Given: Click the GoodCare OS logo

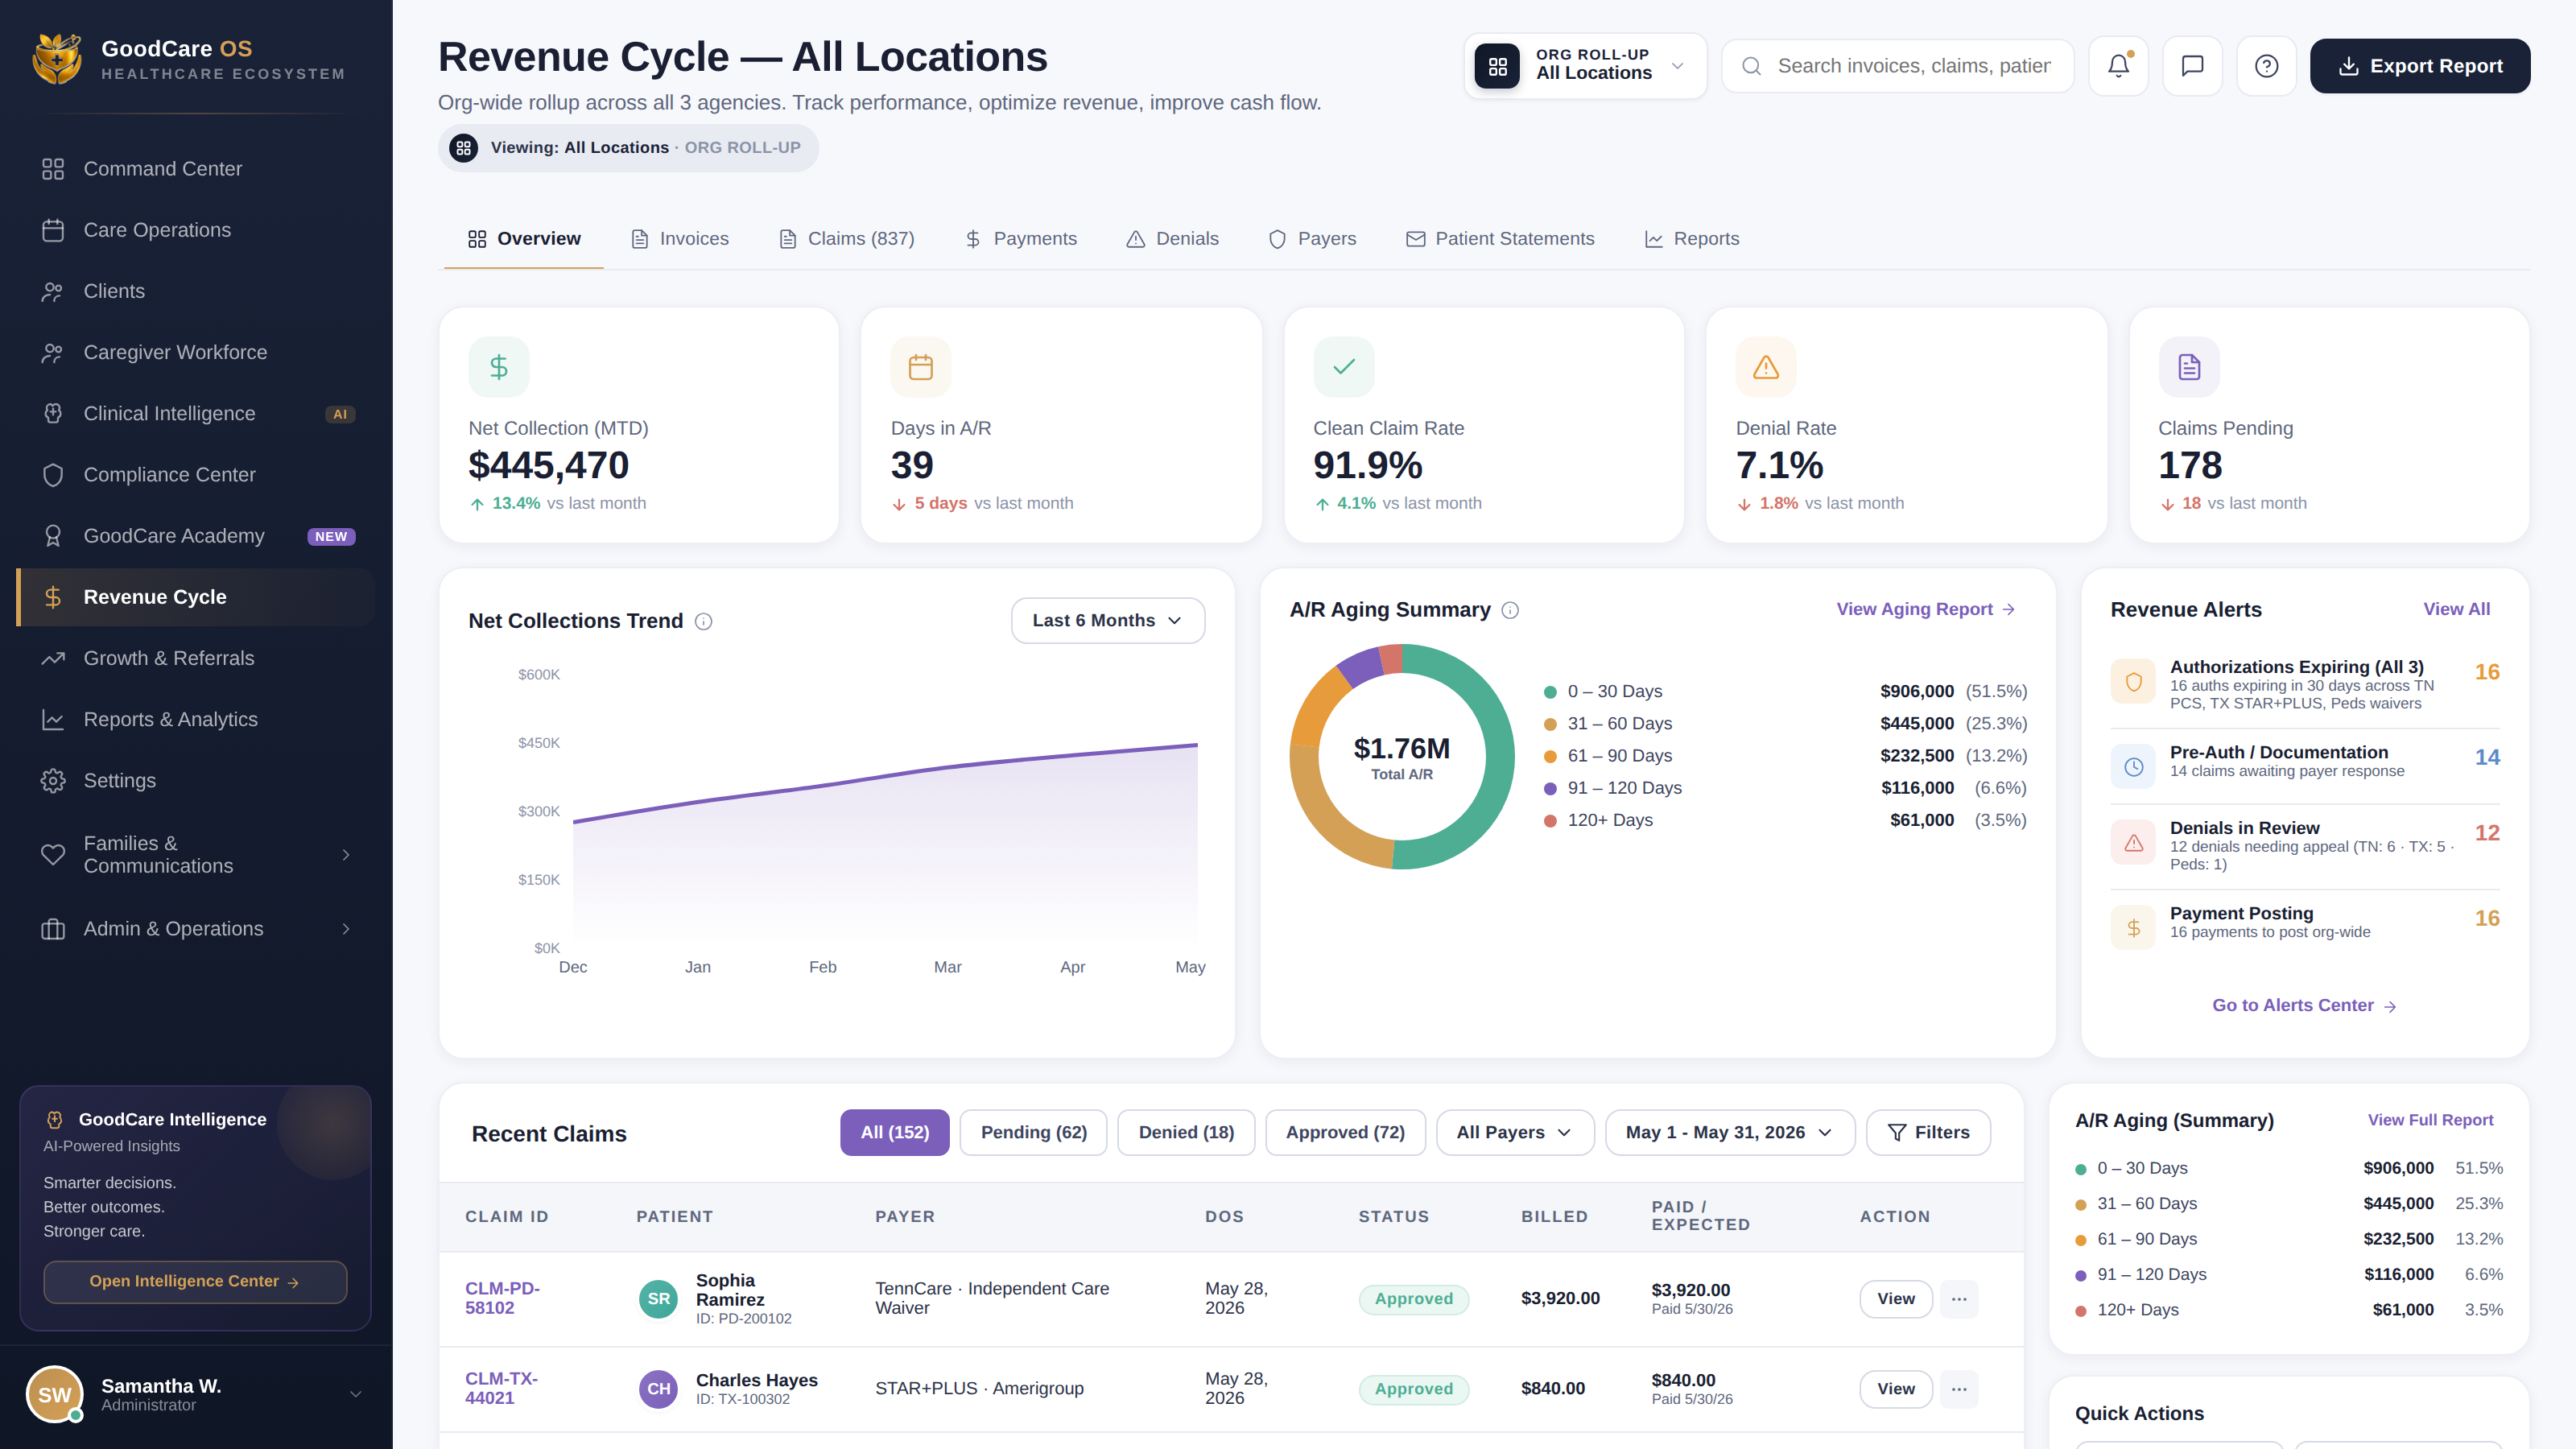Looking at the screenshot, I should click(57, 59).
